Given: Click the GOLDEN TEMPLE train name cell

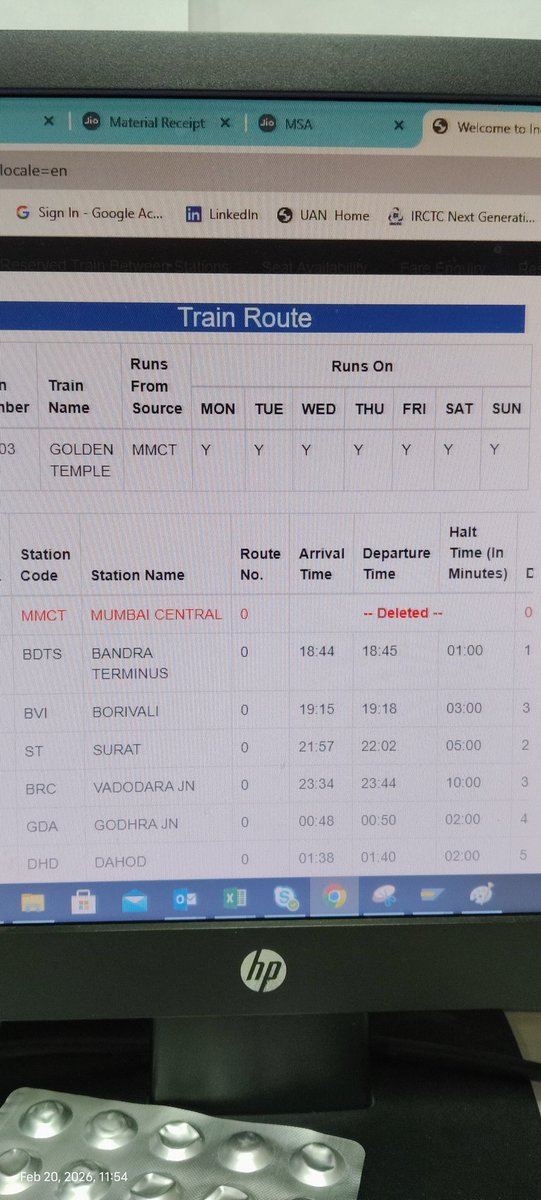Looking at the screenshot, I should click(x=81, y=460).
